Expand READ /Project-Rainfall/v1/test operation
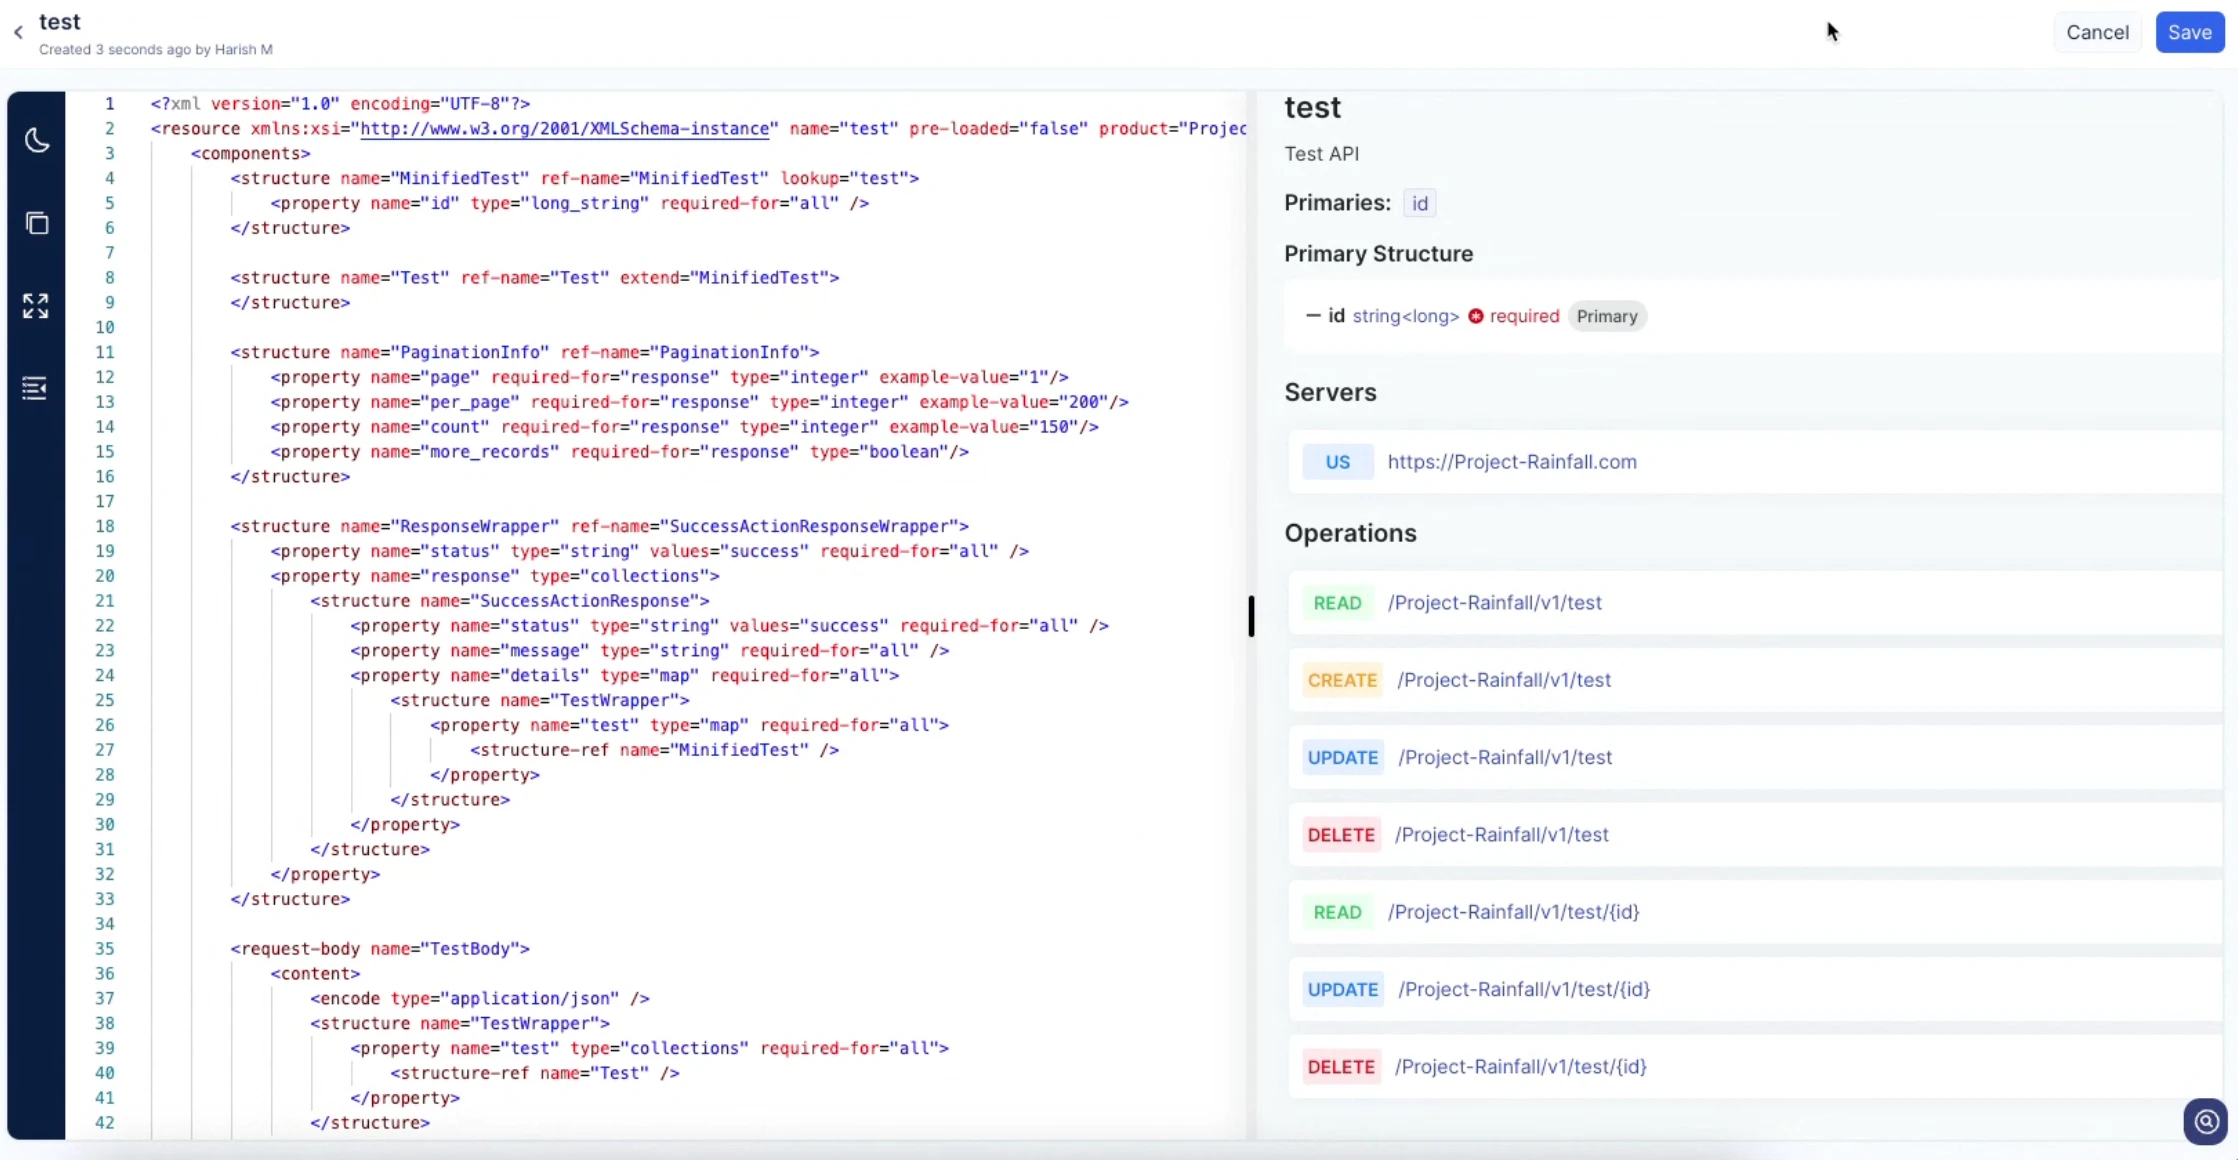Screen dimensions: 2238x1160 (x=1755, y=603)
